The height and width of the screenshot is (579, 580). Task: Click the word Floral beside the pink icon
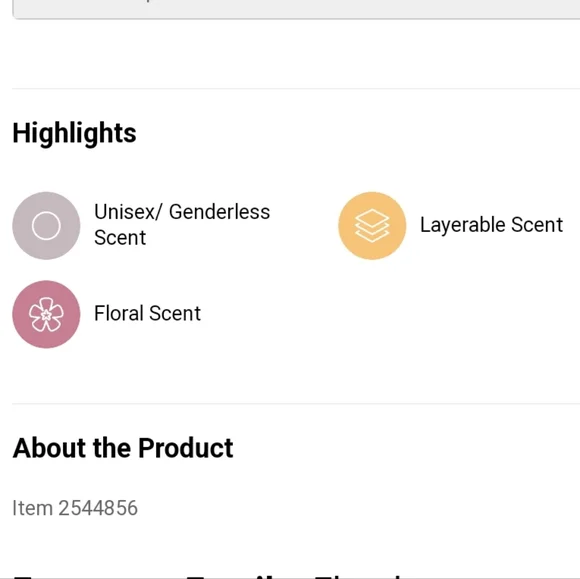pyautogui.click(x=119, y=313)
